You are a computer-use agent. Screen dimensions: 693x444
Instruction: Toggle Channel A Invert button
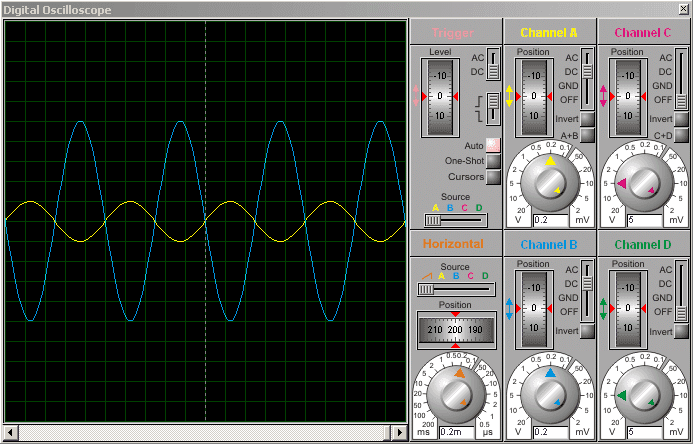tap(587, 119)
